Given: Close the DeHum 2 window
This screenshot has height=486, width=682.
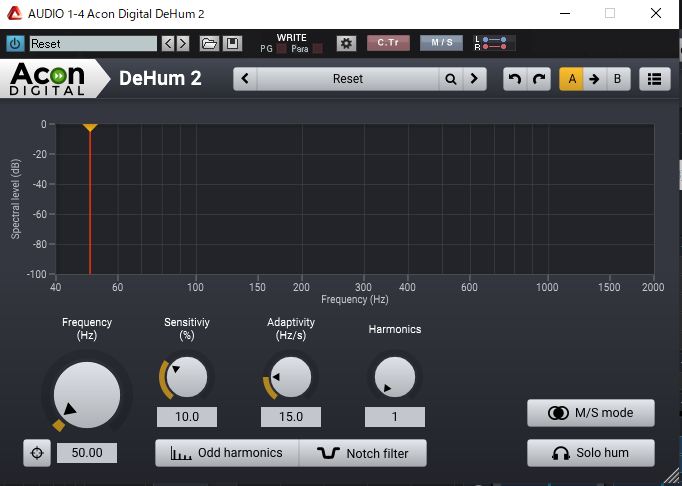Looking at the screenshot, I should tap(656, 13).
